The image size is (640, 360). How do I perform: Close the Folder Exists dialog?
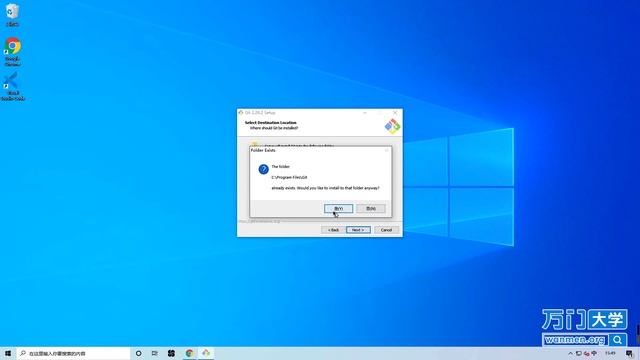click(x=386, y=150)
